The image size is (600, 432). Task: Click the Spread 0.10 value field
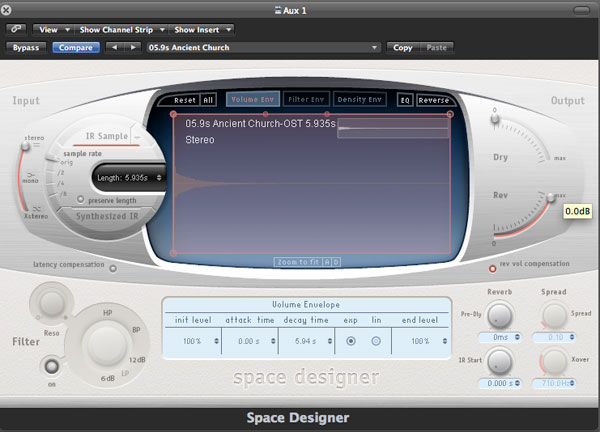554,337
